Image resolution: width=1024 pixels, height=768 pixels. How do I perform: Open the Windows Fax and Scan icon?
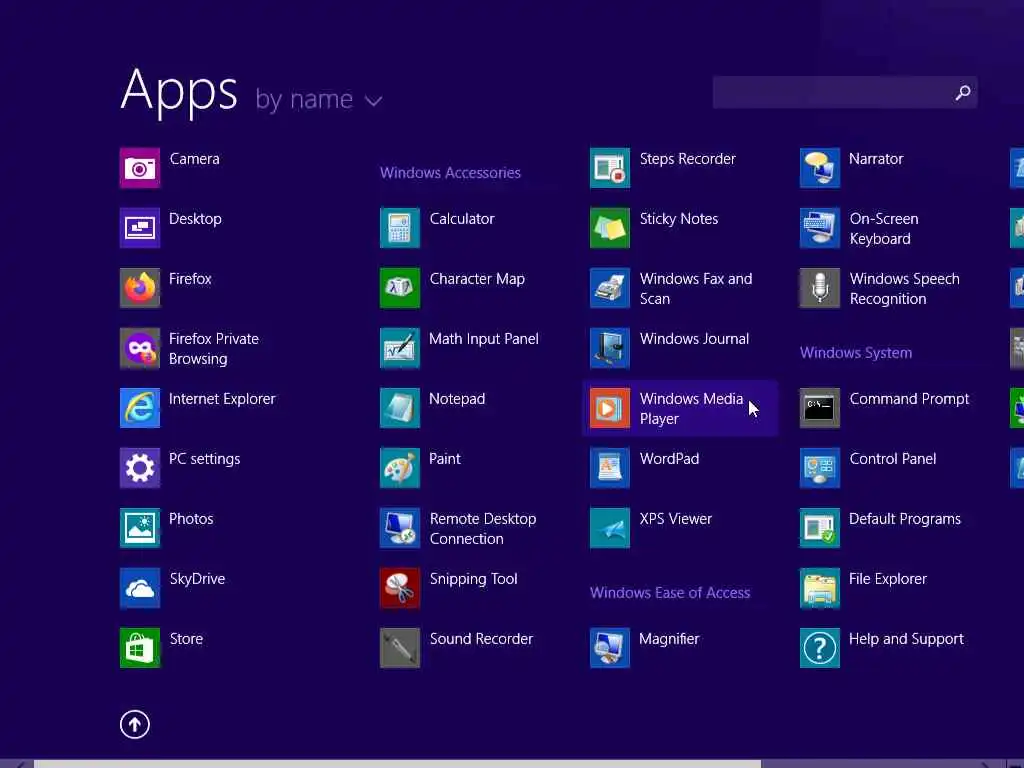click(610, 288)
